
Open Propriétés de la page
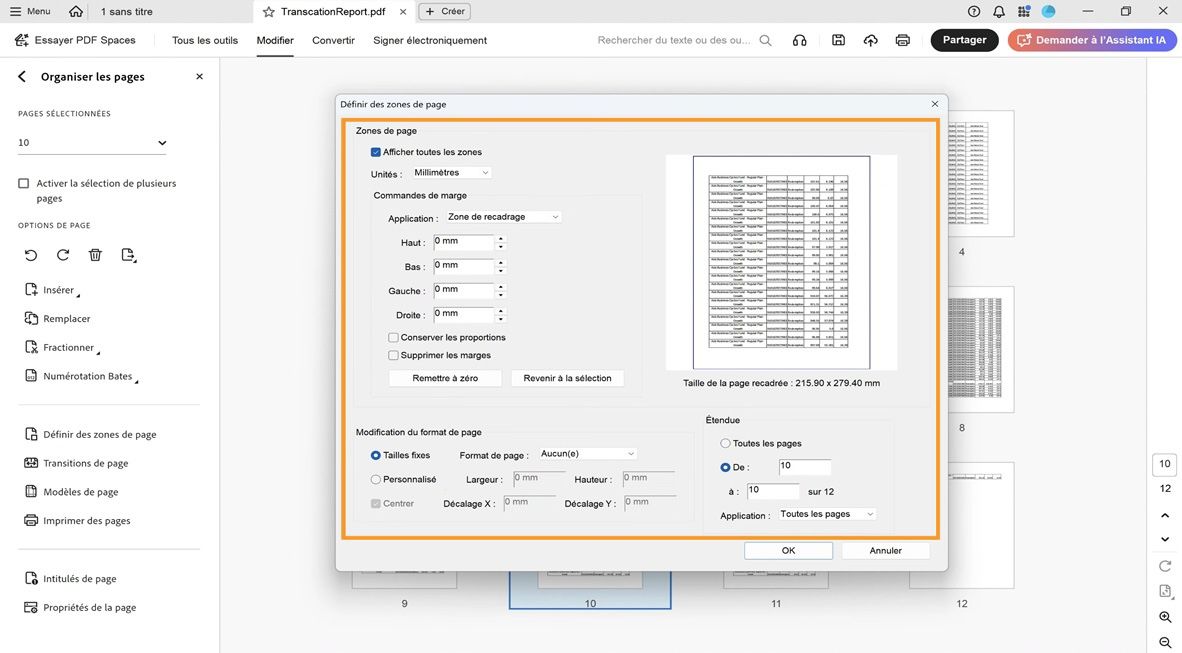(81, 608)
